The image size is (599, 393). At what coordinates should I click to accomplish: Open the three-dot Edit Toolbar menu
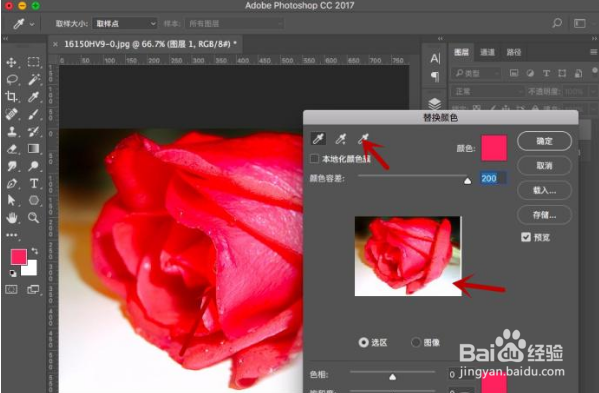tap(11, 235)
